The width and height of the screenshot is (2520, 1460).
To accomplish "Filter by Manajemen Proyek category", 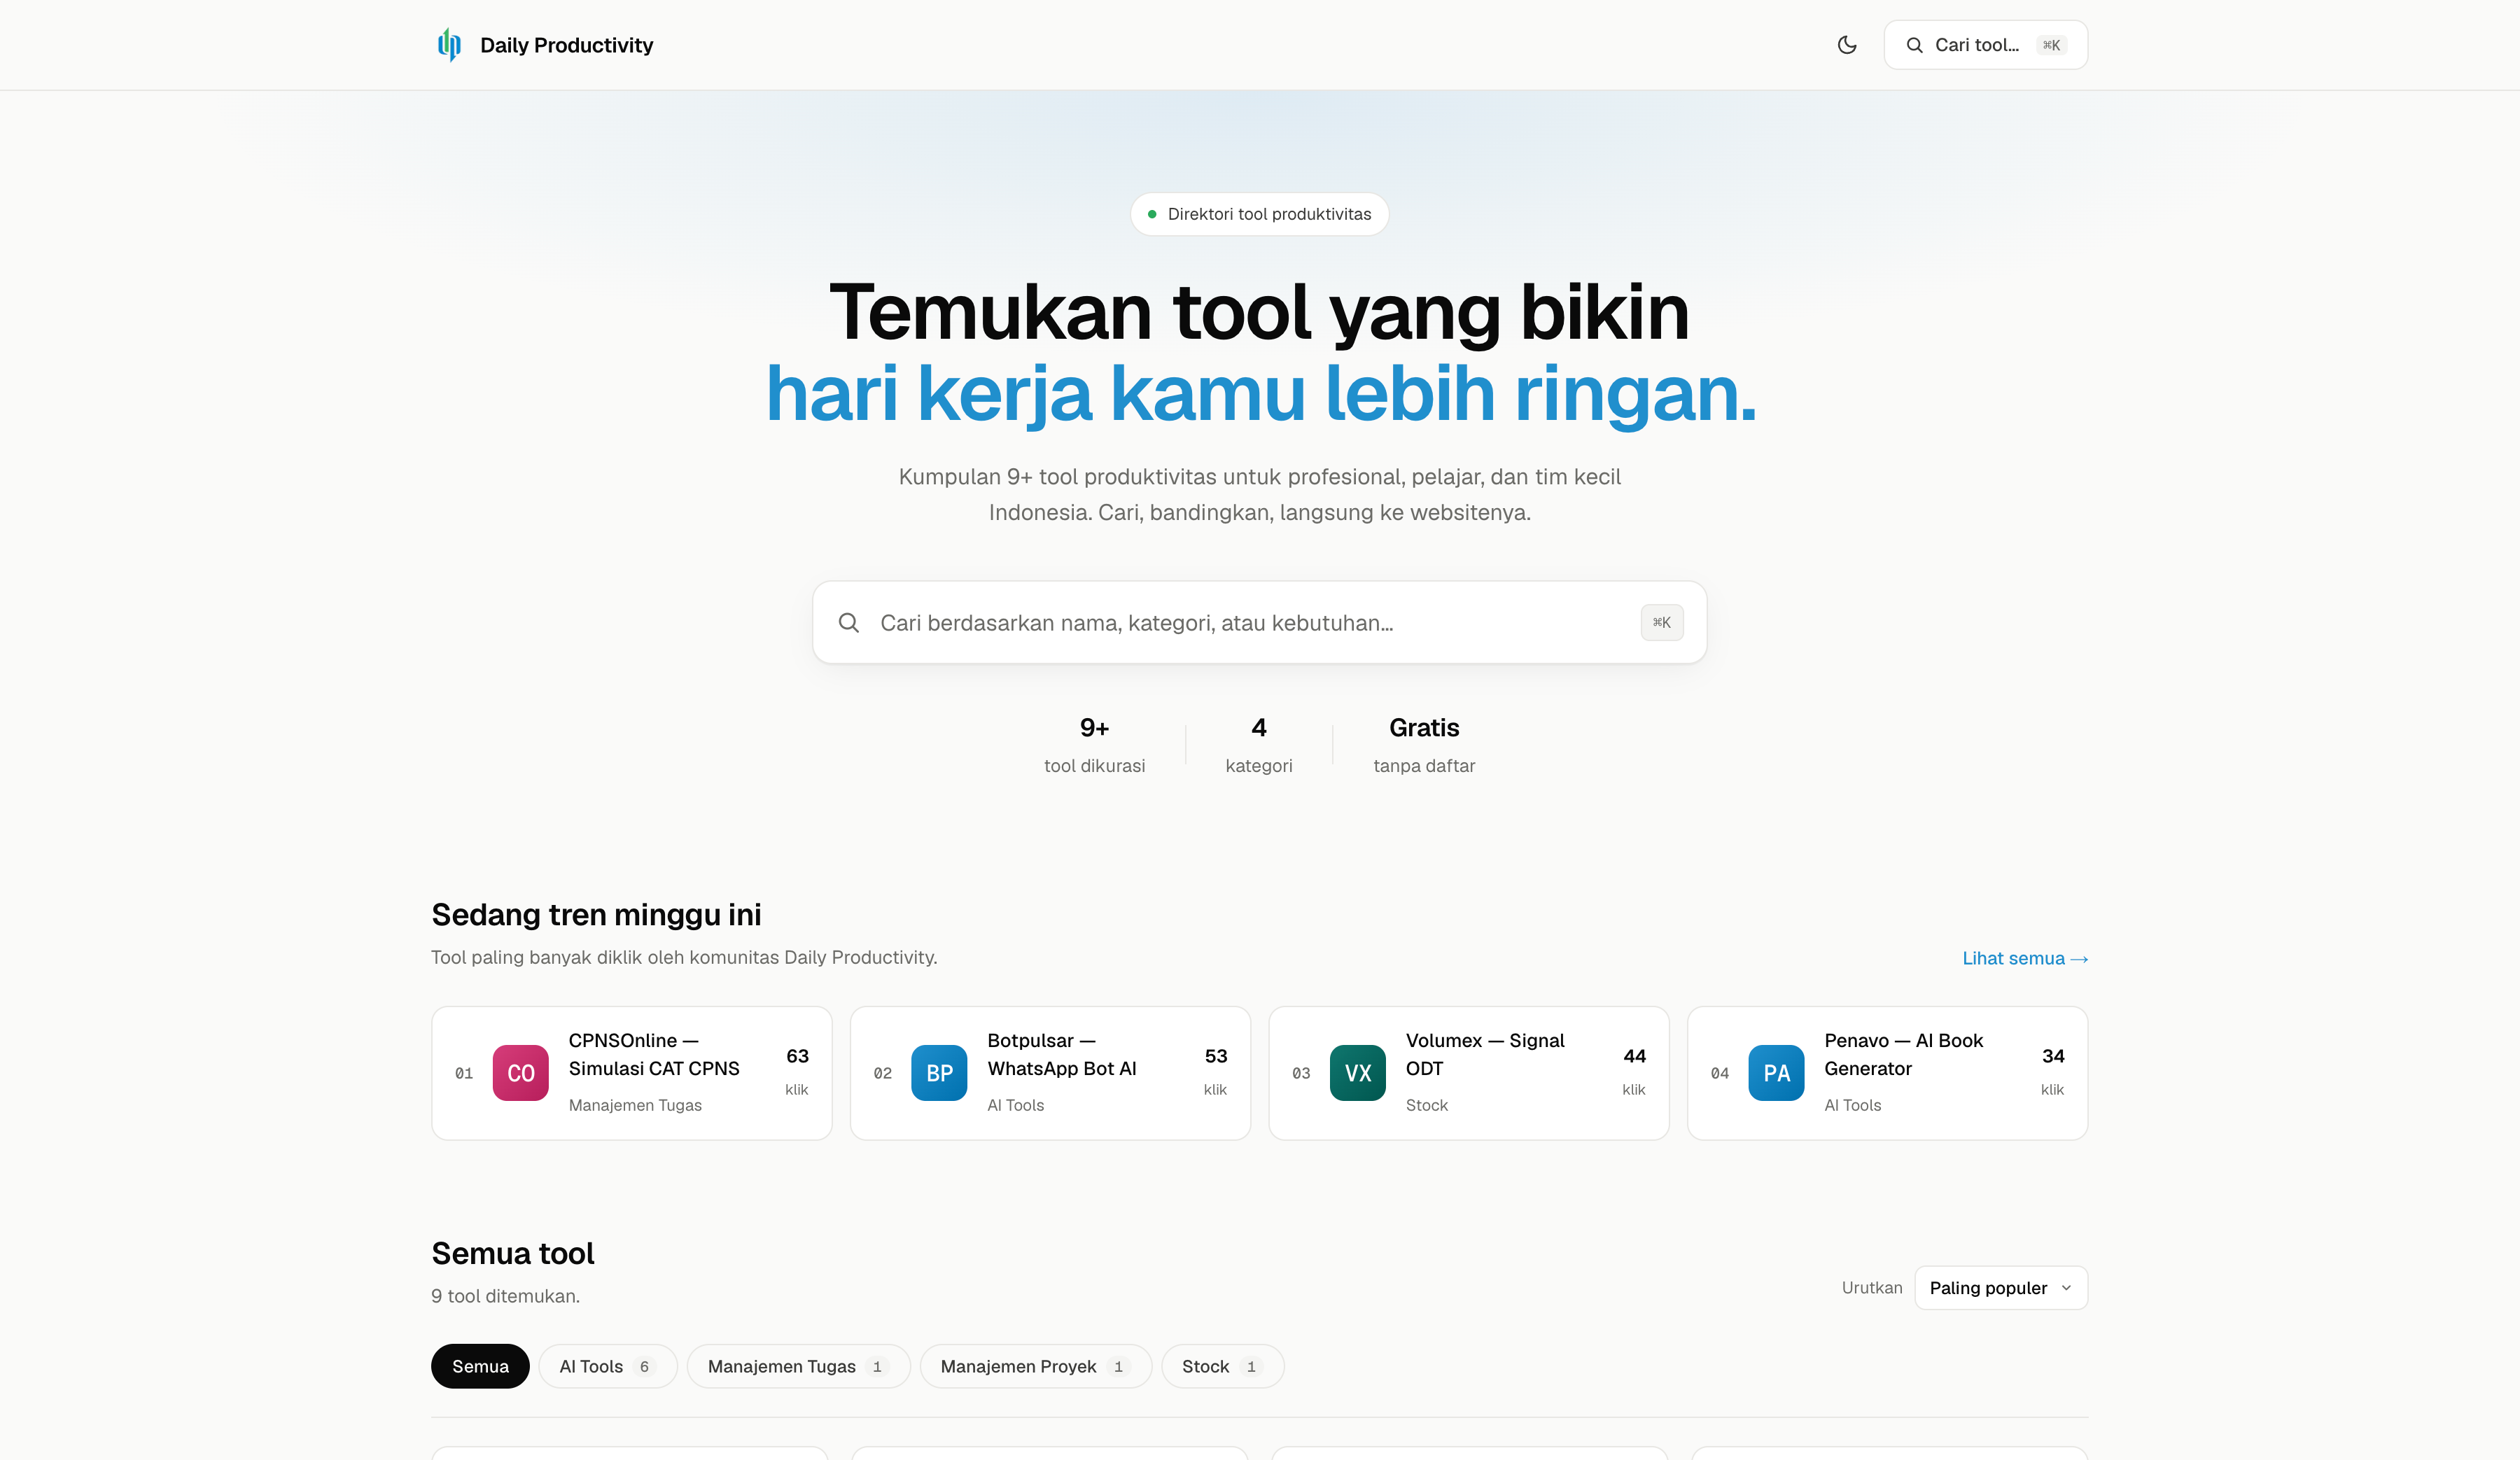I will [1035, 1366].
